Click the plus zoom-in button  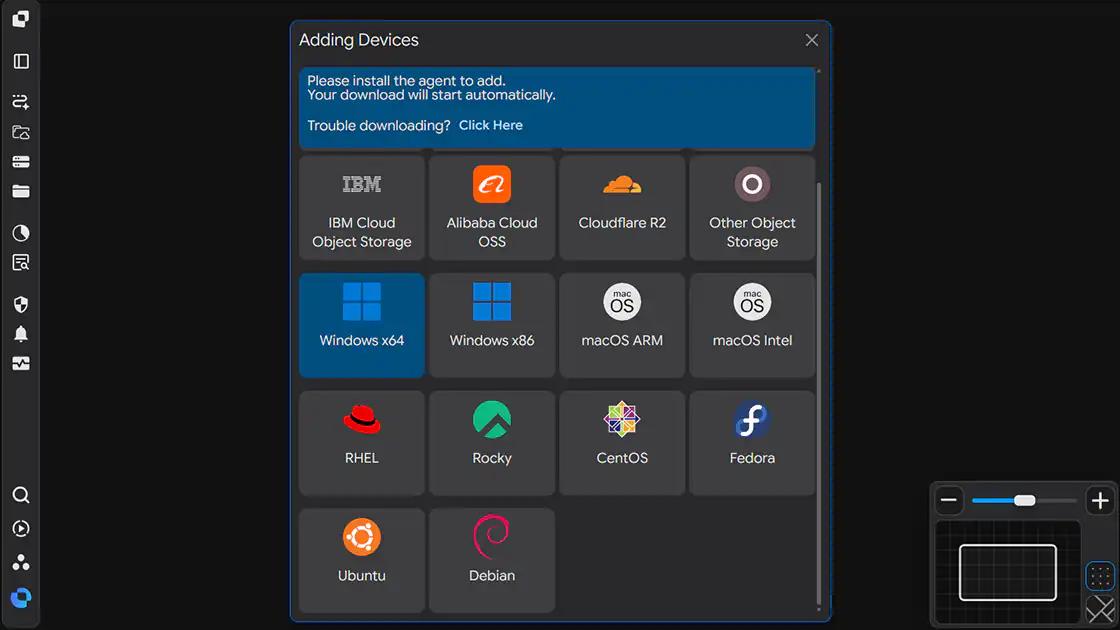click(x=1100, y=500)
